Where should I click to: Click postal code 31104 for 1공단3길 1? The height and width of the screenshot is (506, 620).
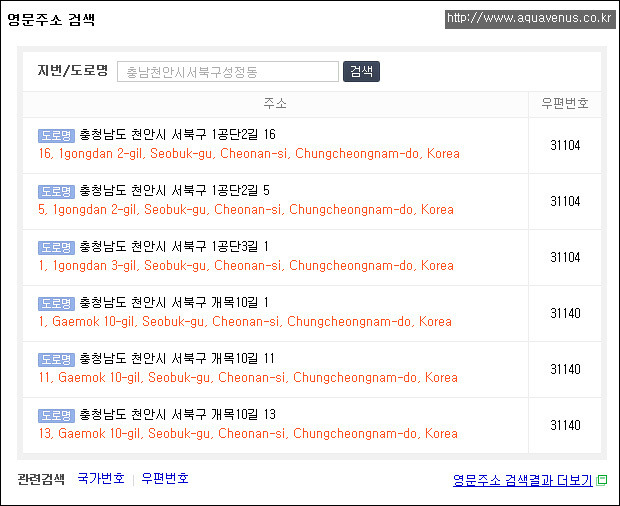coord(565,258)
